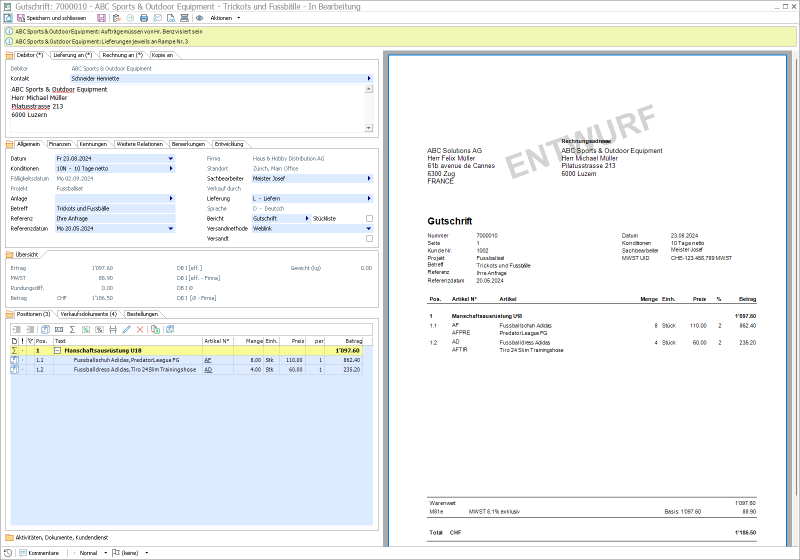Switch to the Entwicklung tab

click(229, 144)
